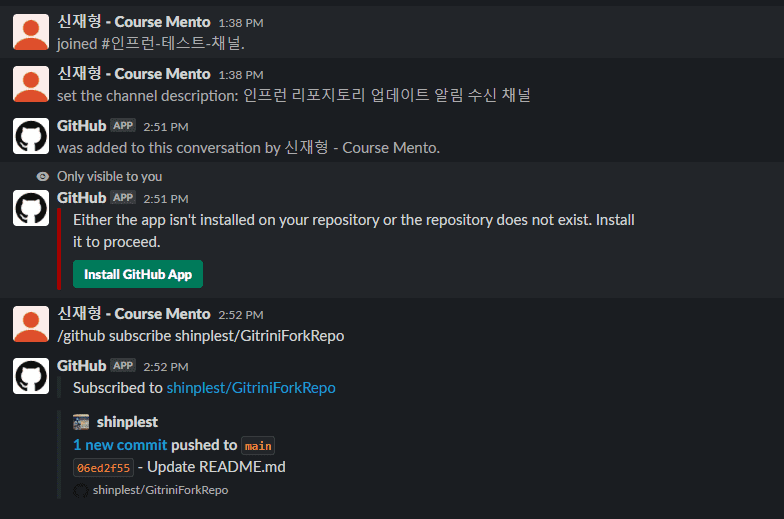This screenshot has width=784, height=519.
Task: Click GitHub avatar beside the install prompt message
Action: click(31, 208)
